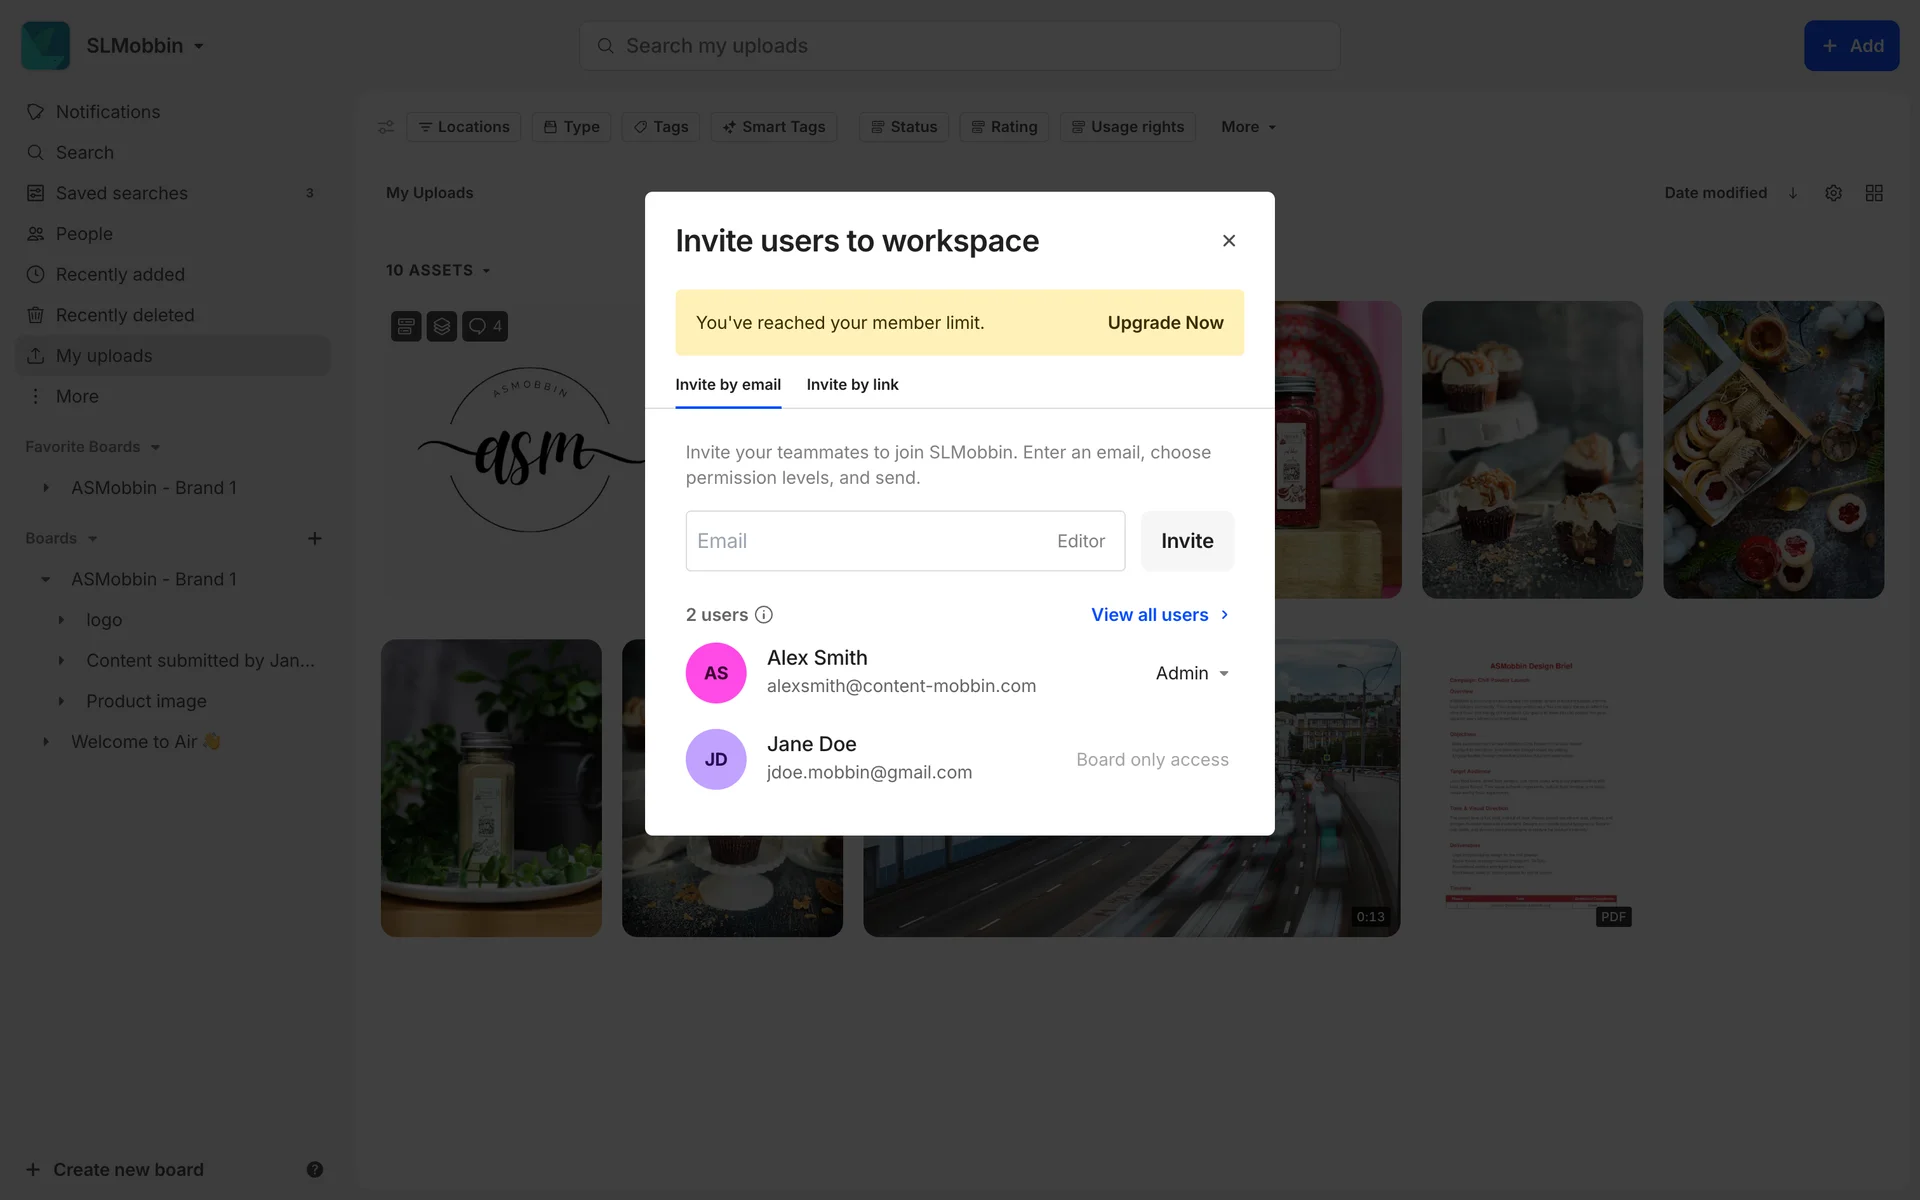Viewport: 1920px width, 1200px height.
Task: Click the filter sliders icon left of Locations
Action: [386, 127]
